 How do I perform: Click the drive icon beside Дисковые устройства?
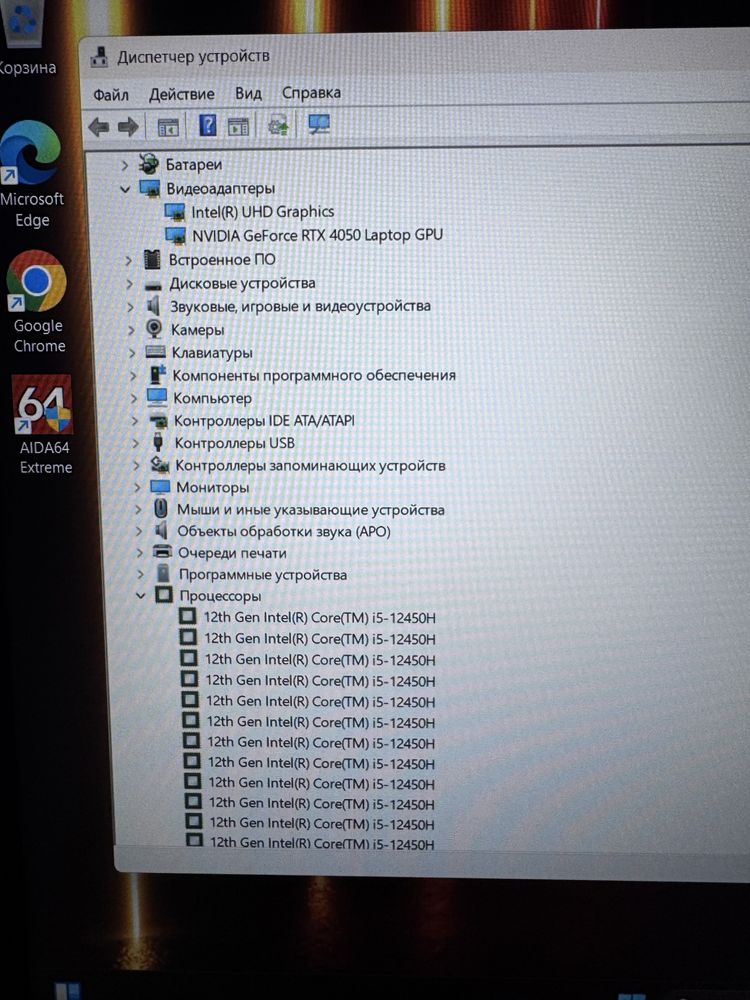153,285
